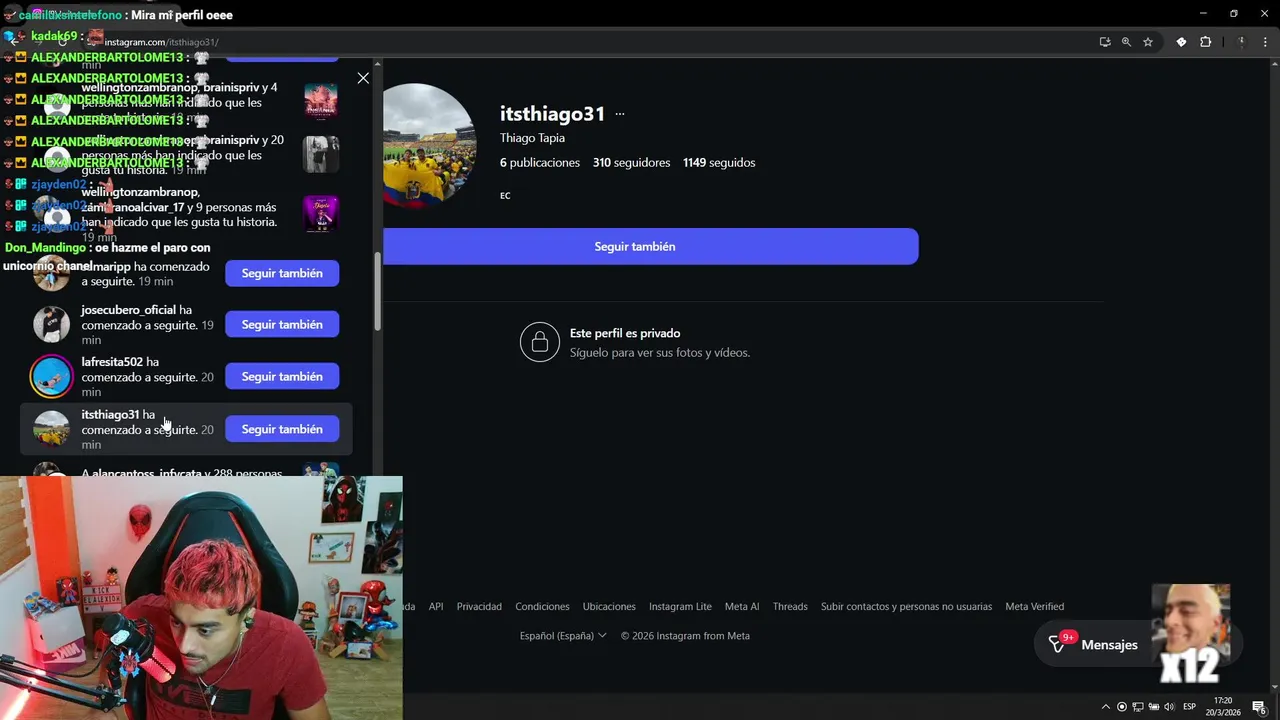The height and width of the screenshot is (720, 1280).
Task: Open Subir contactos y personas no usuarias link
Action: (x=906, y=607)
